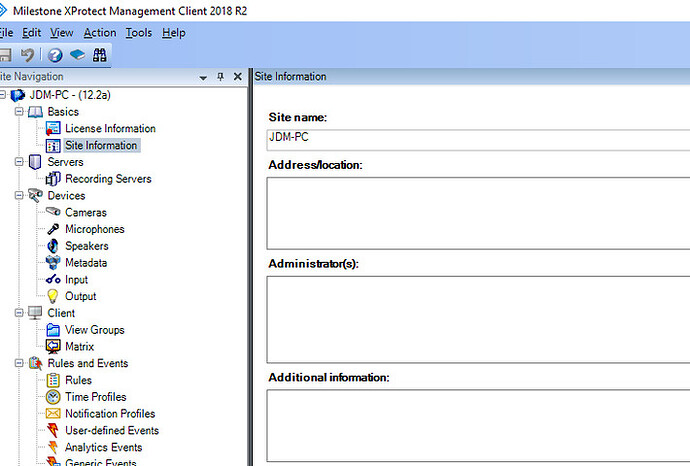Click the Recording Servers icon

[x=53, y=179]
